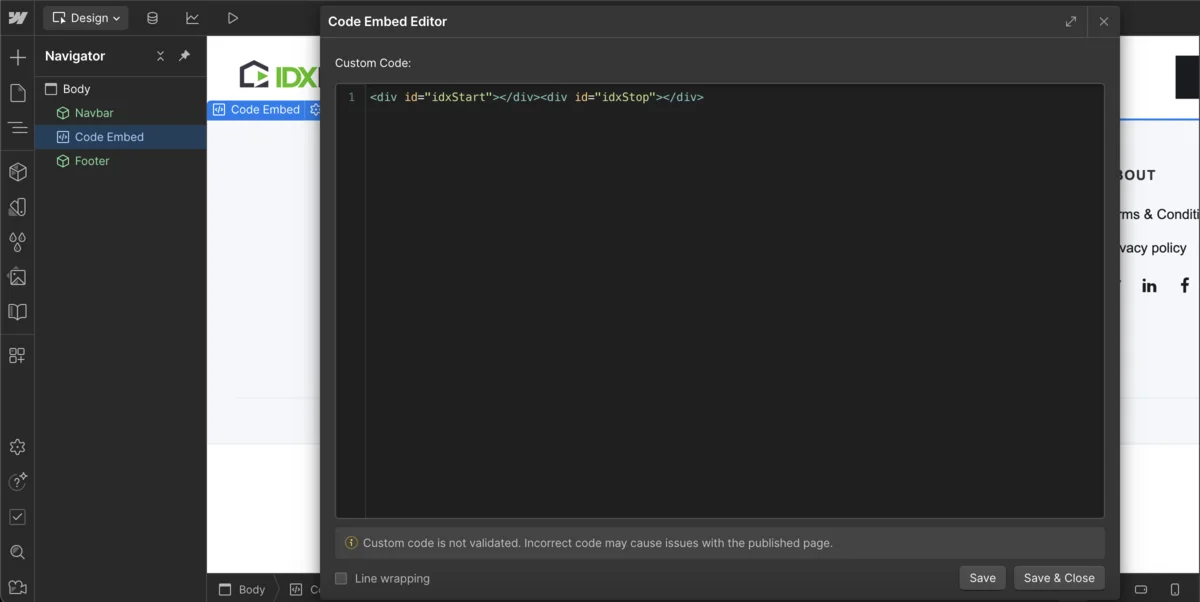Click the Preview play icon
The height and width of the screenshot is (602, 1200).
tap(232, 18)
